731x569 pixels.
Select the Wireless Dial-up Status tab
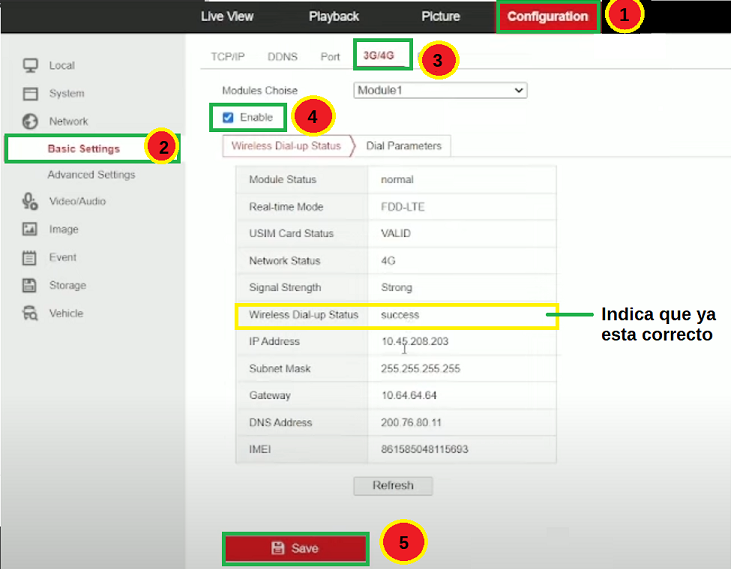(286, 146)
